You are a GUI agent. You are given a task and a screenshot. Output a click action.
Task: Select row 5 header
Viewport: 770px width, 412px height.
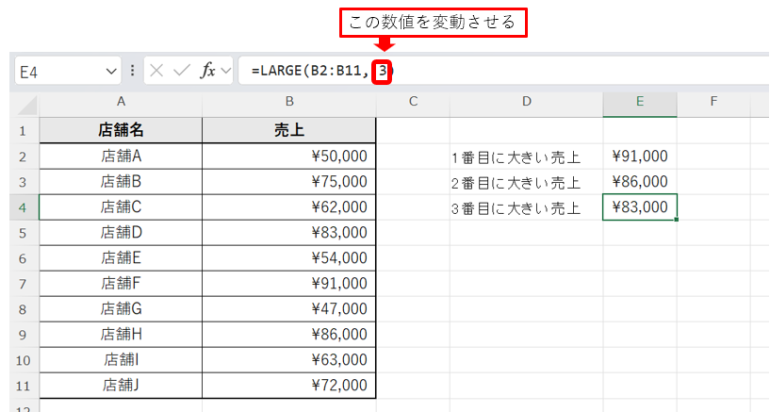pyautogui.click(x=23, y=233)
